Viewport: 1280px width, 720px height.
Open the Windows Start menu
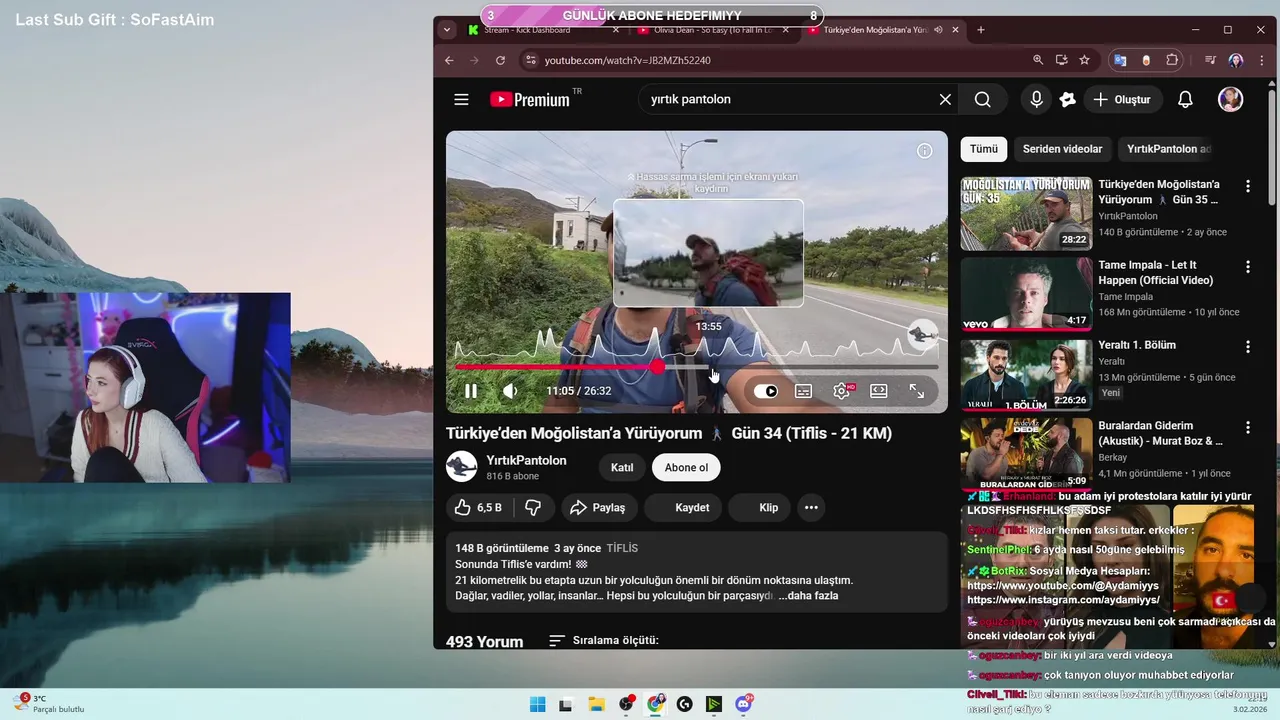pyautogui.click(x=537, y=704)
